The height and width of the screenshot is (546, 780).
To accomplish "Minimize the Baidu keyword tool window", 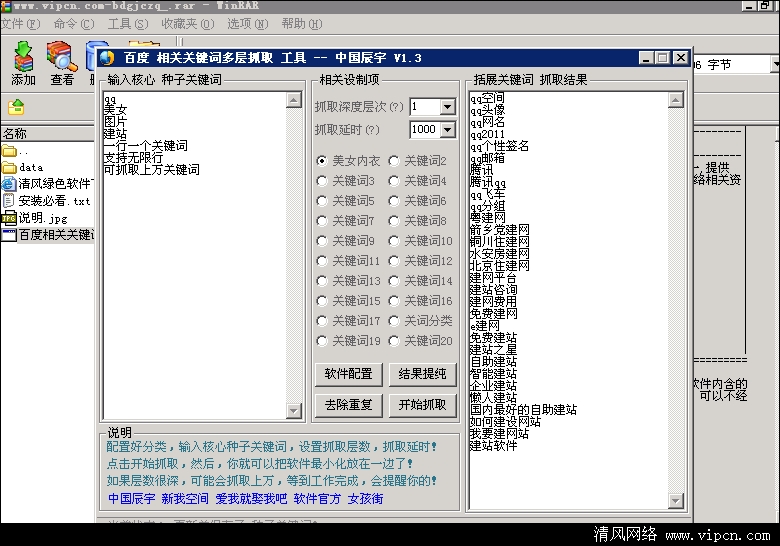I will point(646,58).
